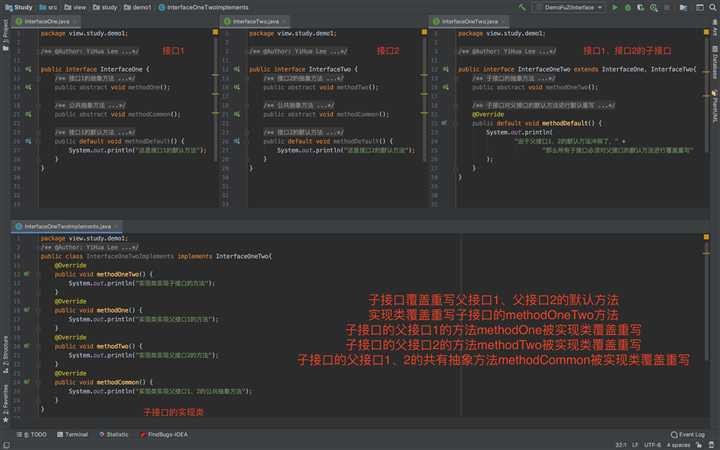Click the LF line separator in status bar
The height and width of the screenshot is (450, 720).
click(635, 444)
